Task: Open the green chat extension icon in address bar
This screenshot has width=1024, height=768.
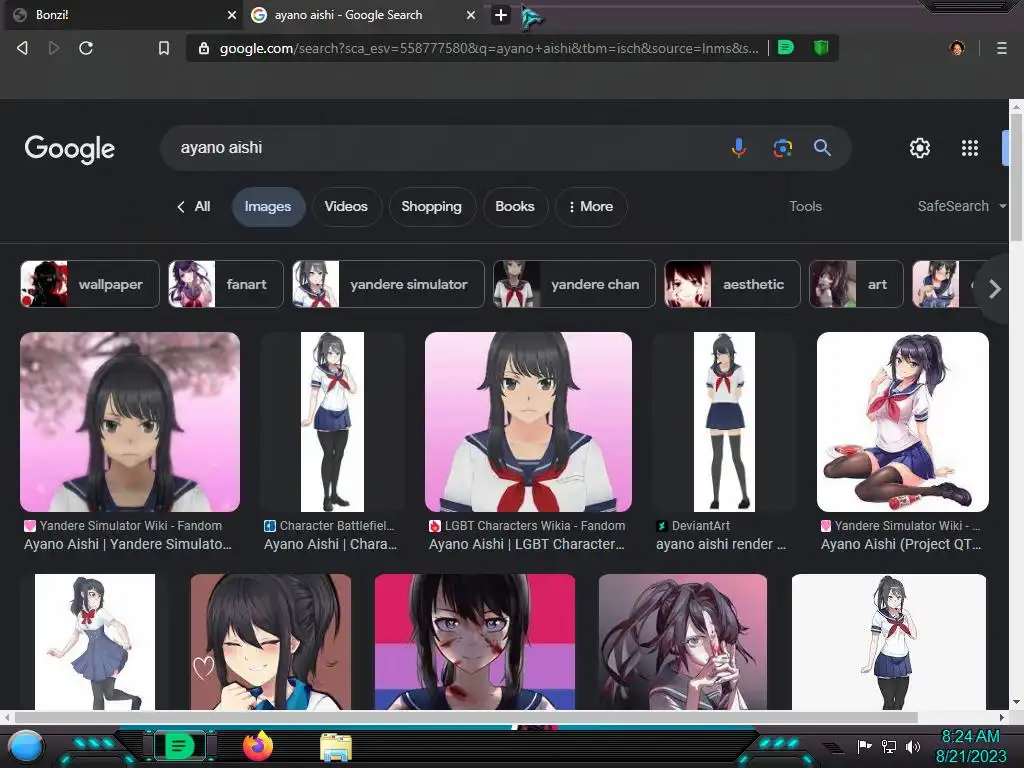Action: [x=786, y=48]
